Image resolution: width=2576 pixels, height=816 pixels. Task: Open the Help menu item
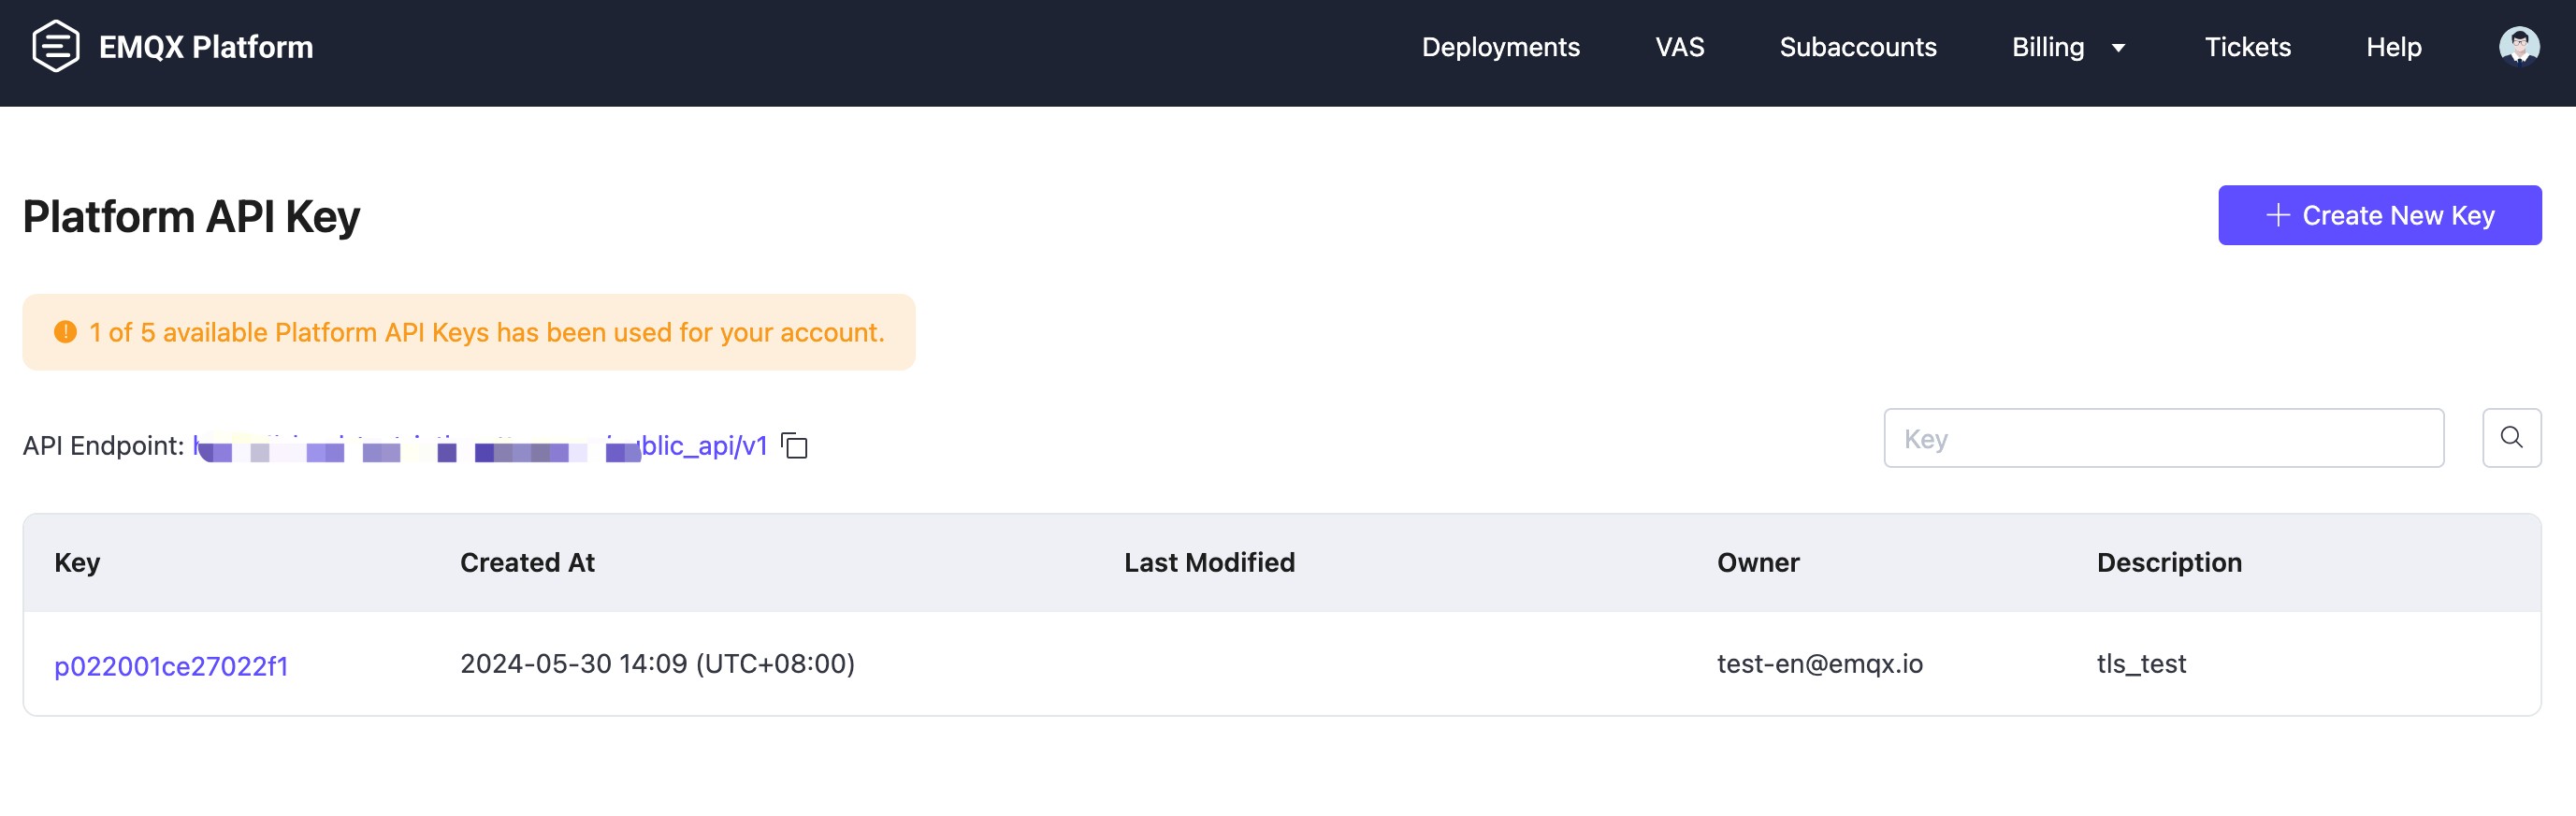[x=2393, y=47]
